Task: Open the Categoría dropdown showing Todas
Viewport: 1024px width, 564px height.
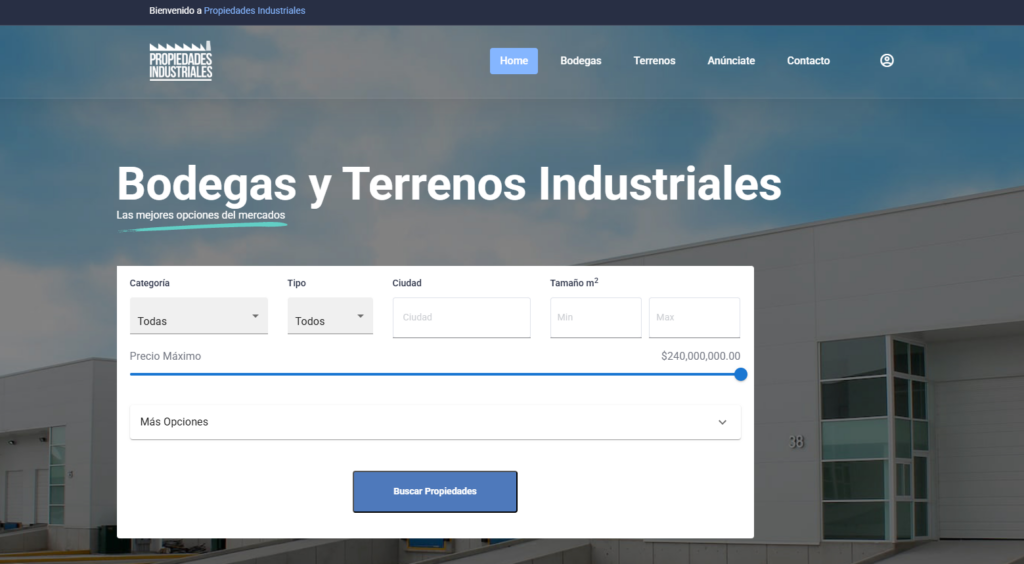Action: [x=199, y=316]
